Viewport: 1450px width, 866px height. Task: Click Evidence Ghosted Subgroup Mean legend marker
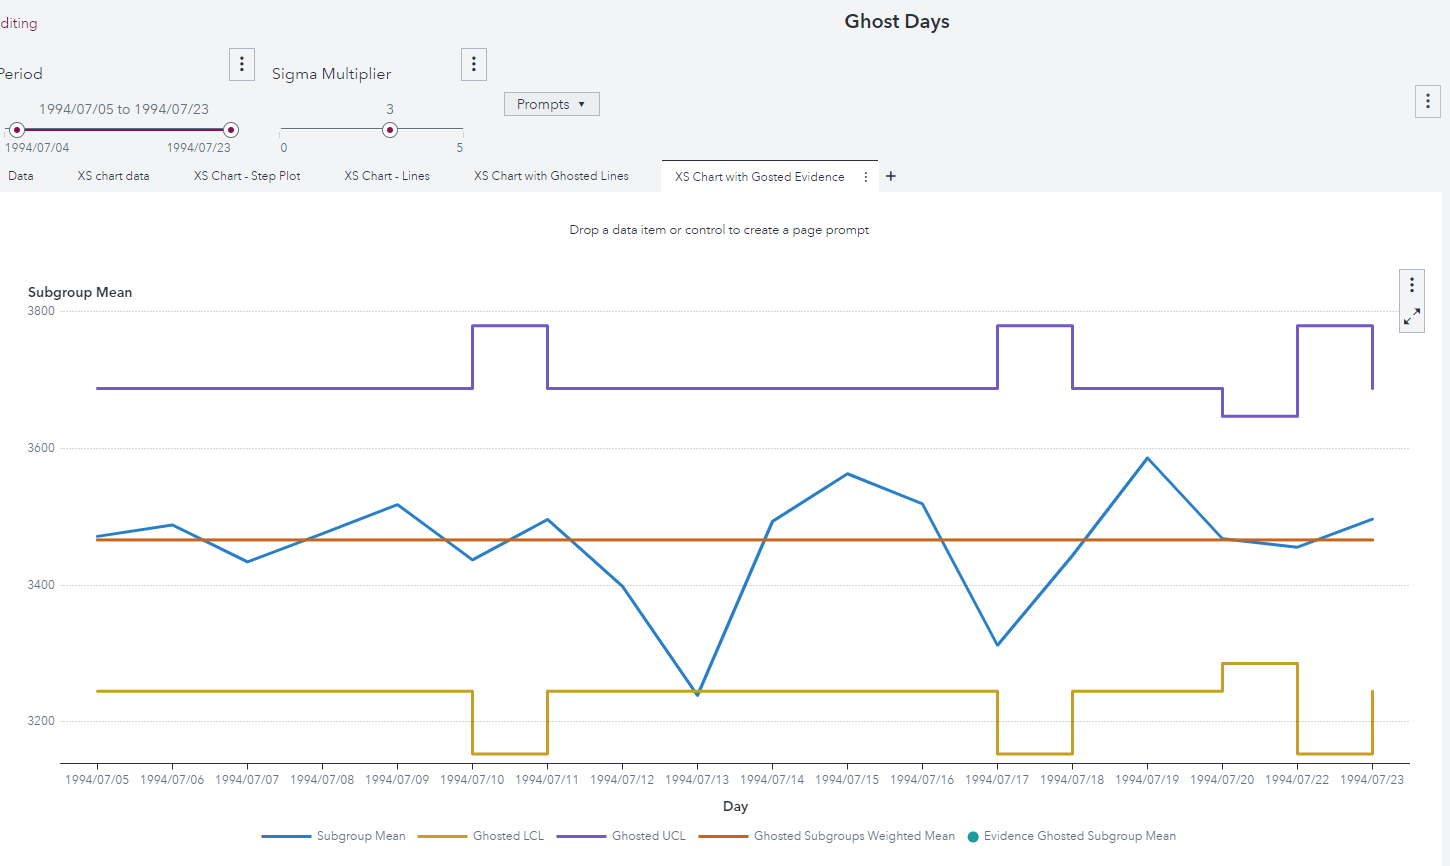(x=973, y=837)
